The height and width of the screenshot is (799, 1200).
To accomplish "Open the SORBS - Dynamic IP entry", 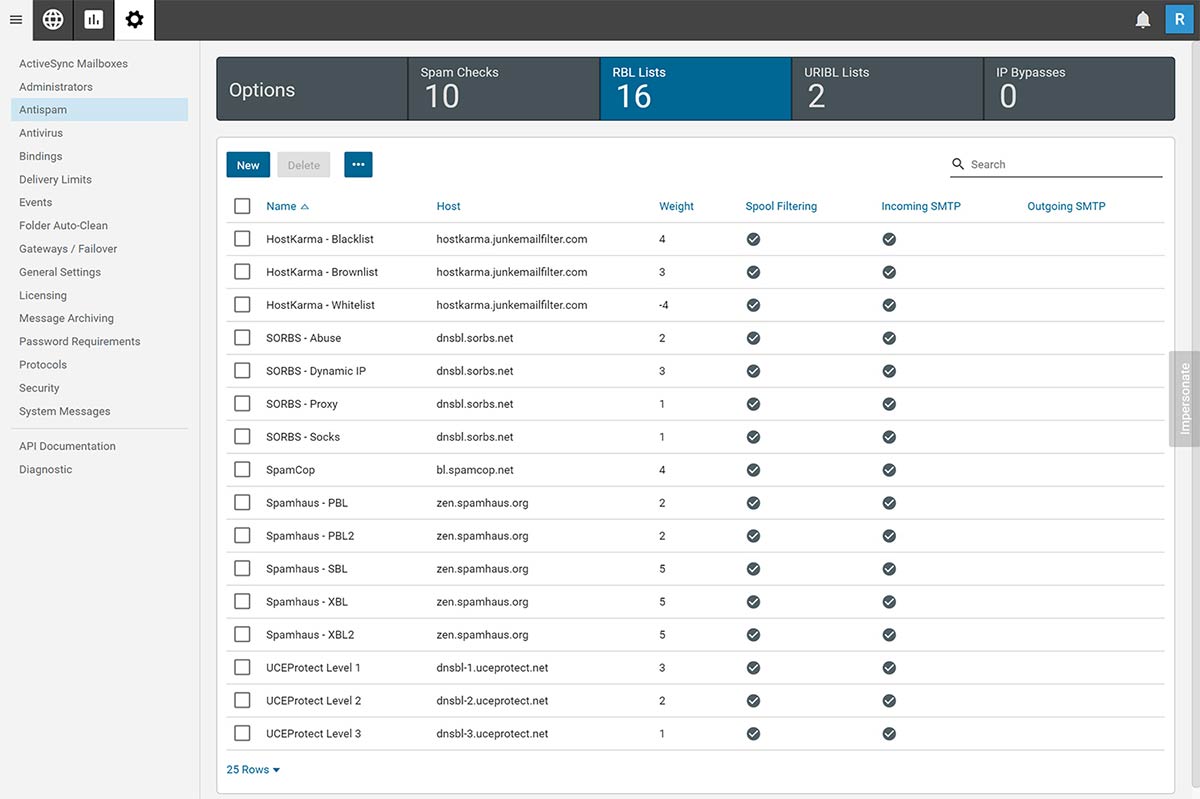I will (x=316, y=371).
